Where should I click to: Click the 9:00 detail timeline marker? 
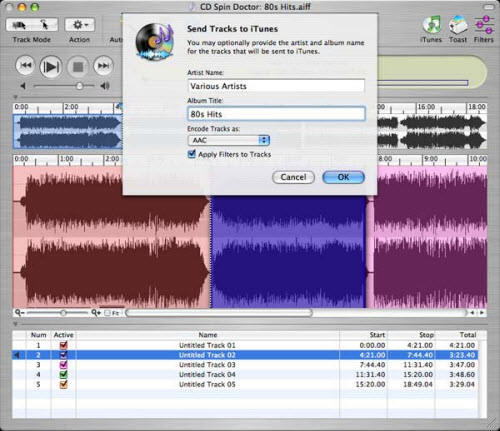[x=430, y=159]
